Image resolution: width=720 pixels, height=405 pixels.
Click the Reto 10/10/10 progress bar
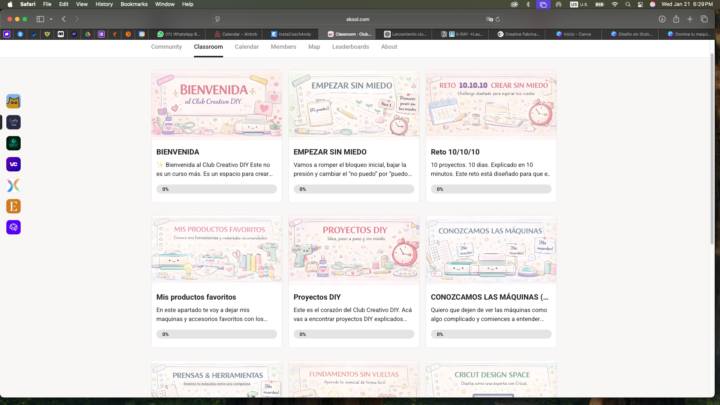490,188
